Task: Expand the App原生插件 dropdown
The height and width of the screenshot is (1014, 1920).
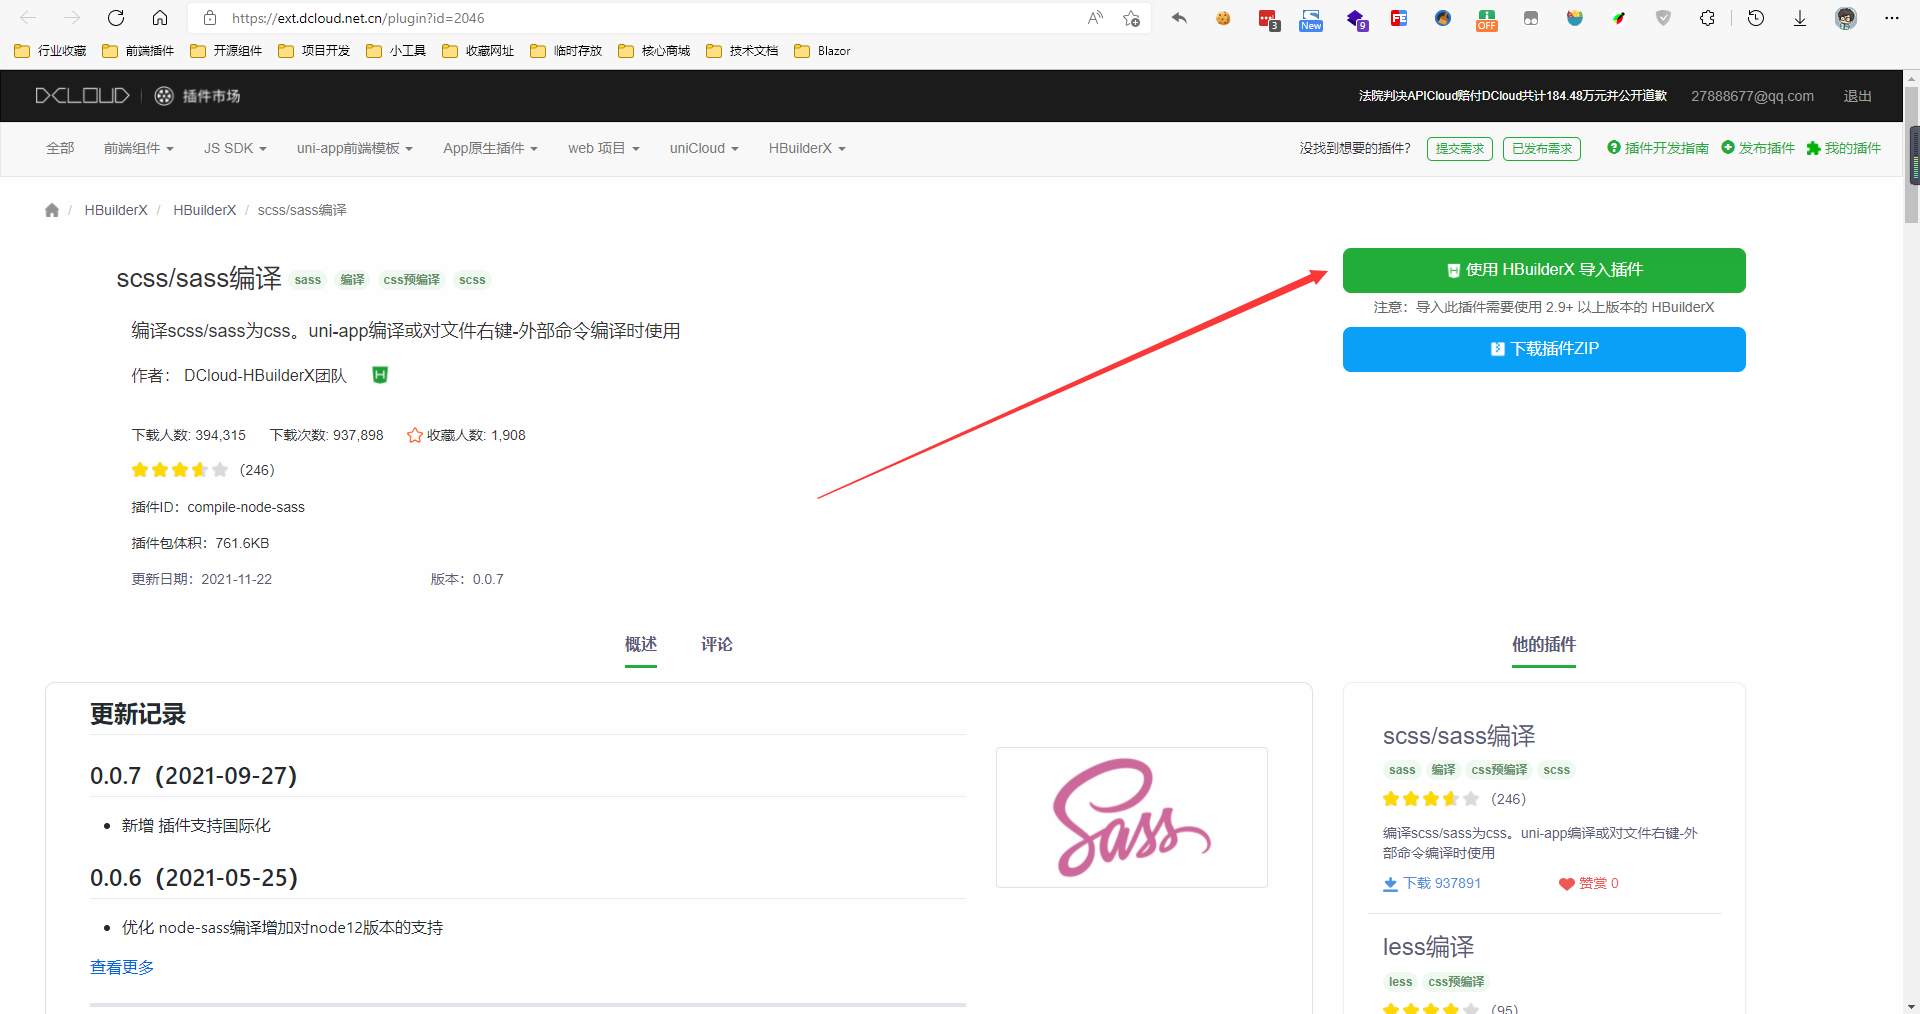Action: 491,149
